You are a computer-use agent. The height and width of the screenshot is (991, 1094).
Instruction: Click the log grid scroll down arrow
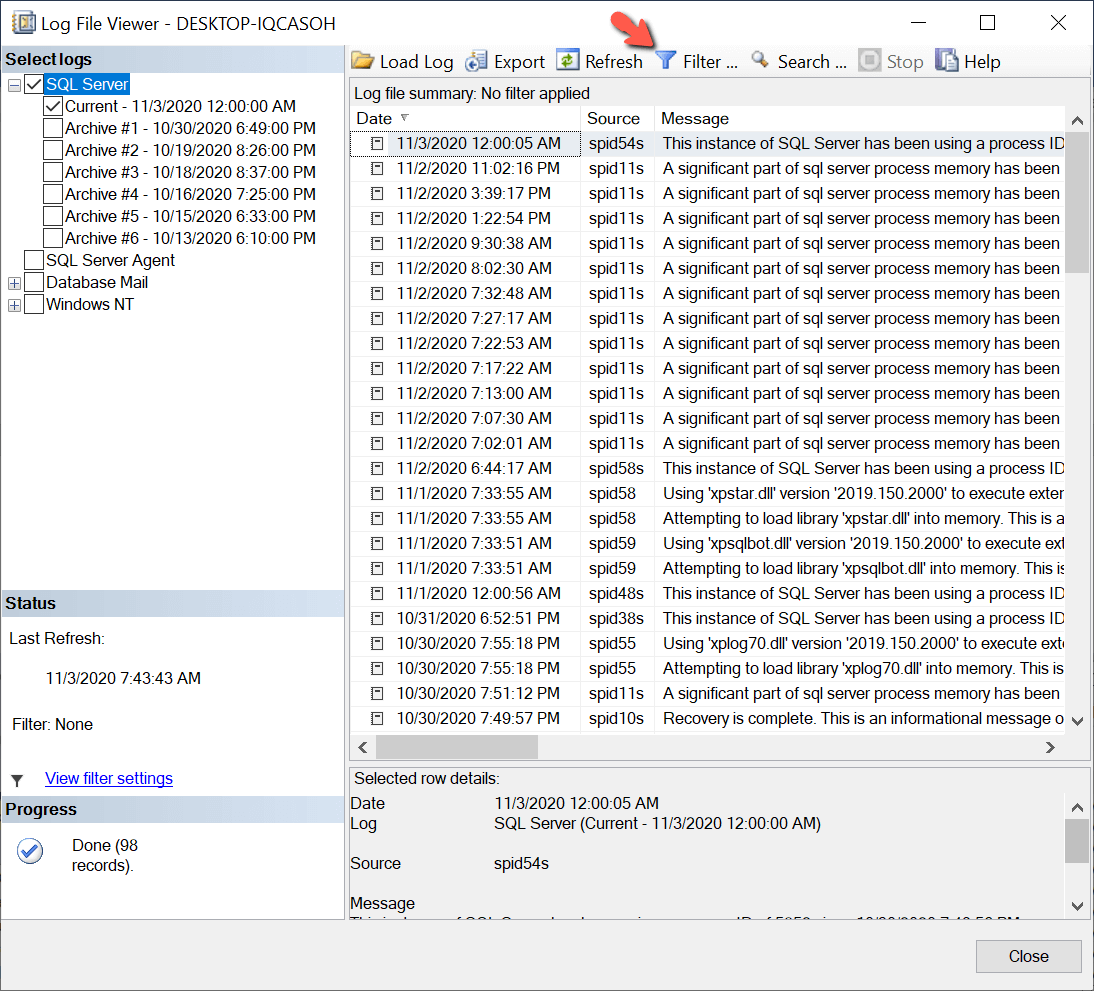tap(1077, 721)
